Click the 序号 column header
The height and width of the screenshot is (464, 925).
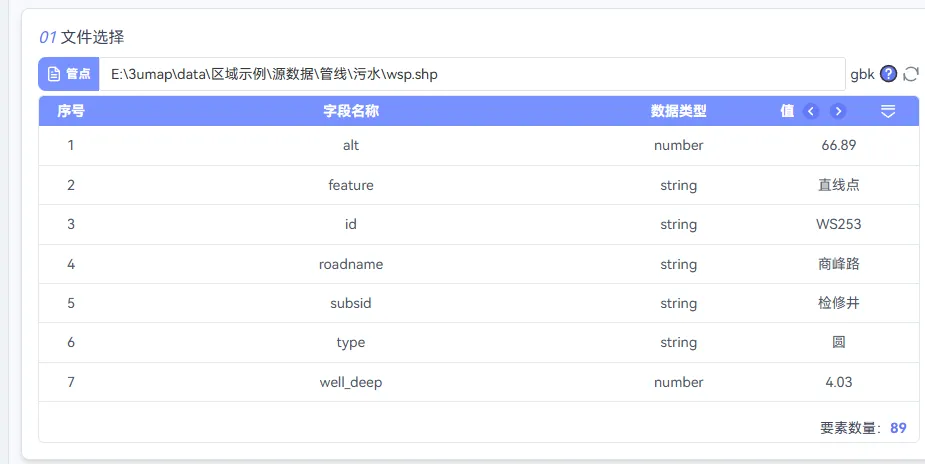point(71,111)
